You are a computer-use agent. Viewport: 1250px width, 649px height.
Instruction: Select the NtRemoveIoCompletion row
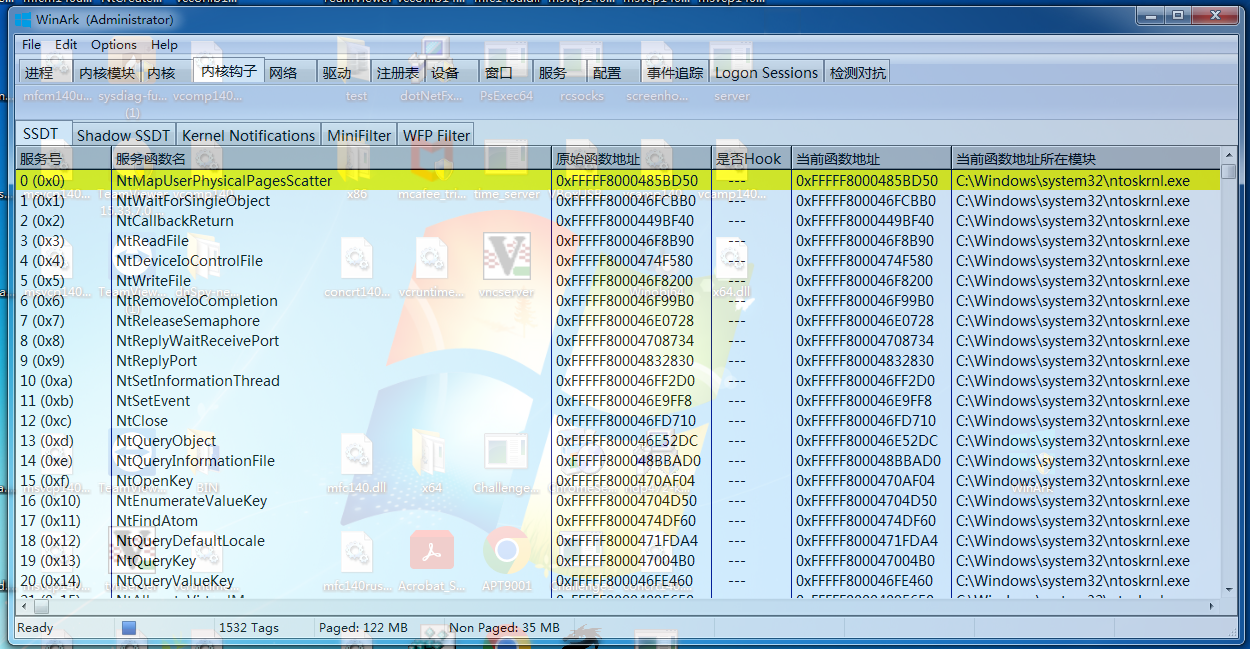click(618, 300)
